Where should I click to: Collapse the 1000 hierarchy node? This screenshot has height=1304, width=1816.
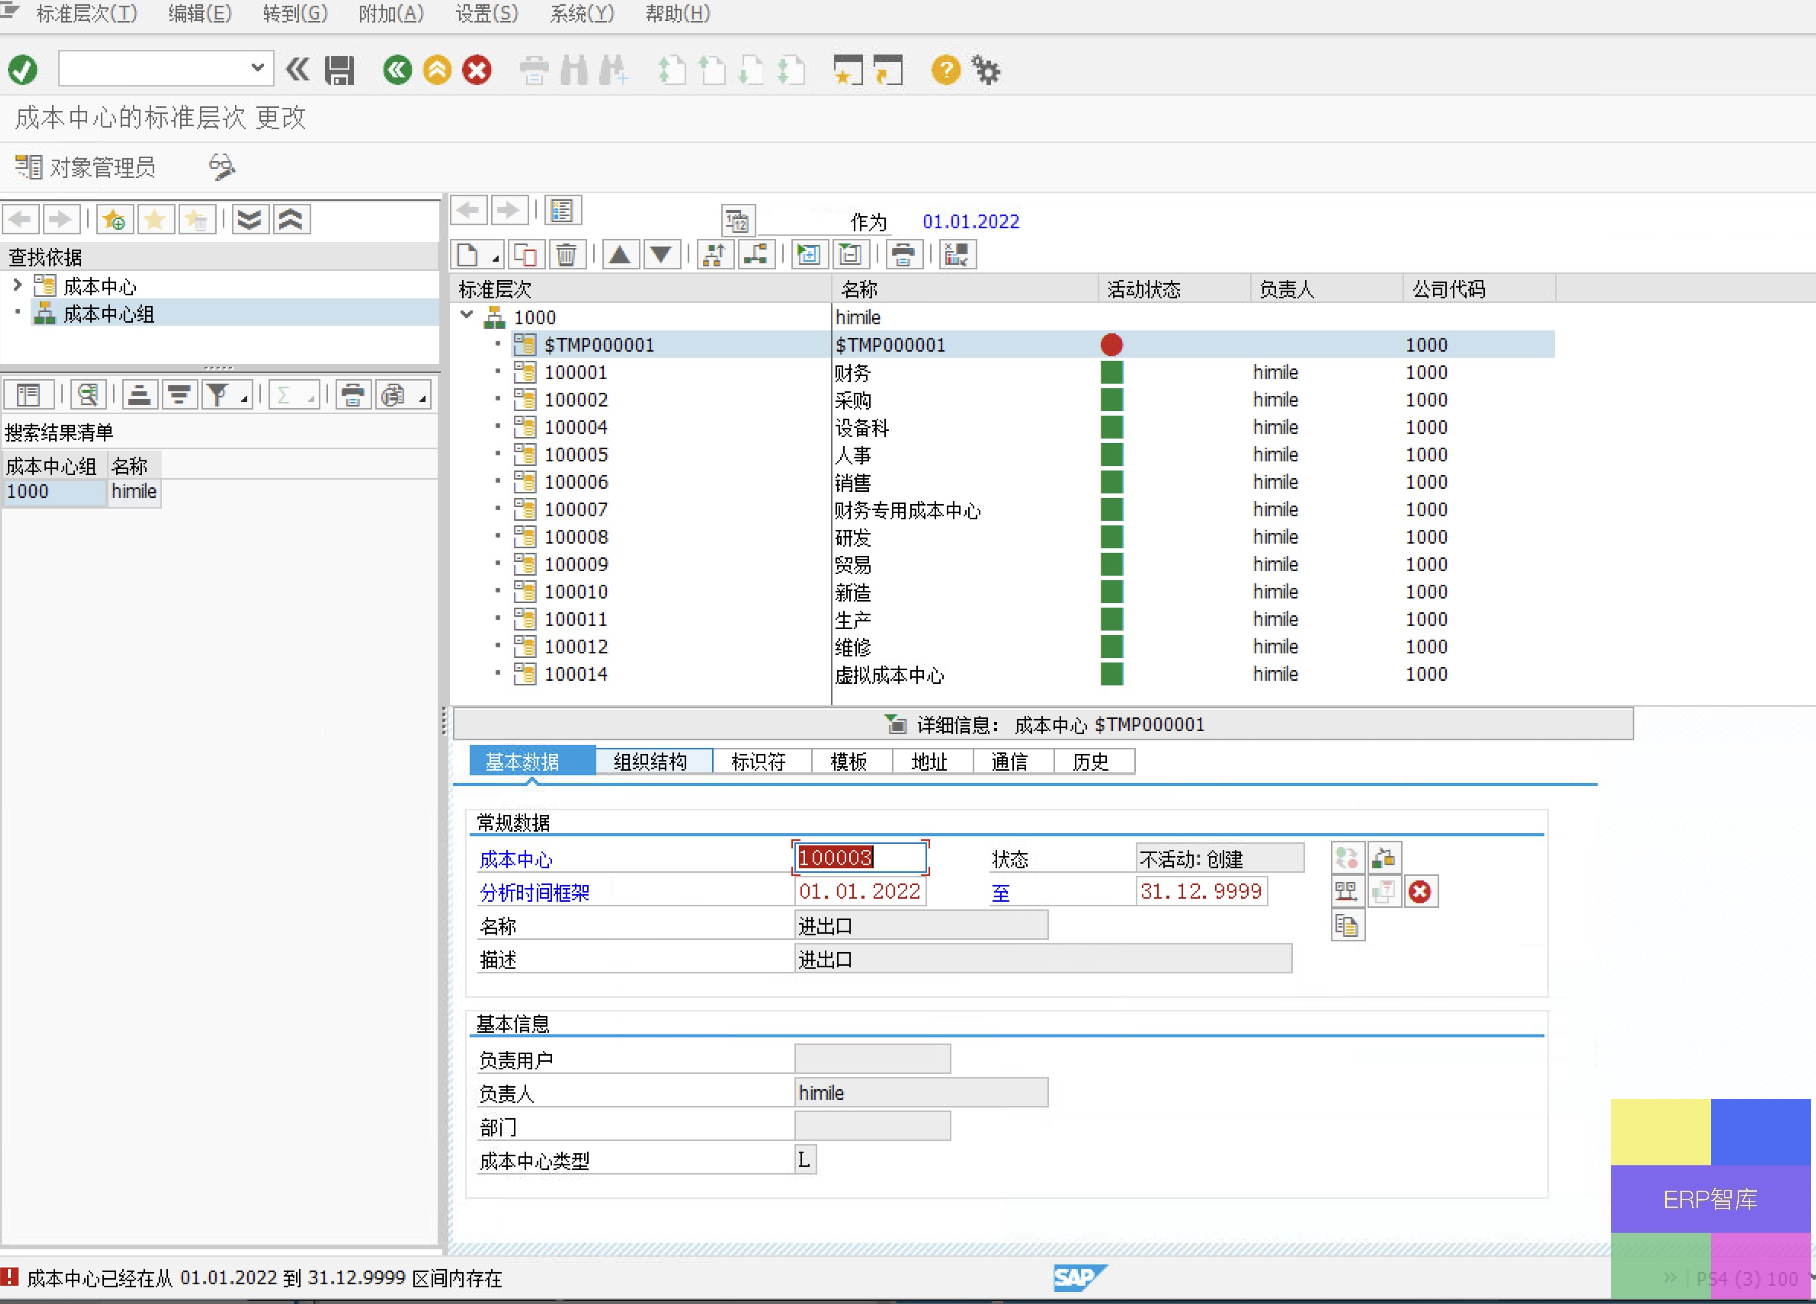[467, 316]
